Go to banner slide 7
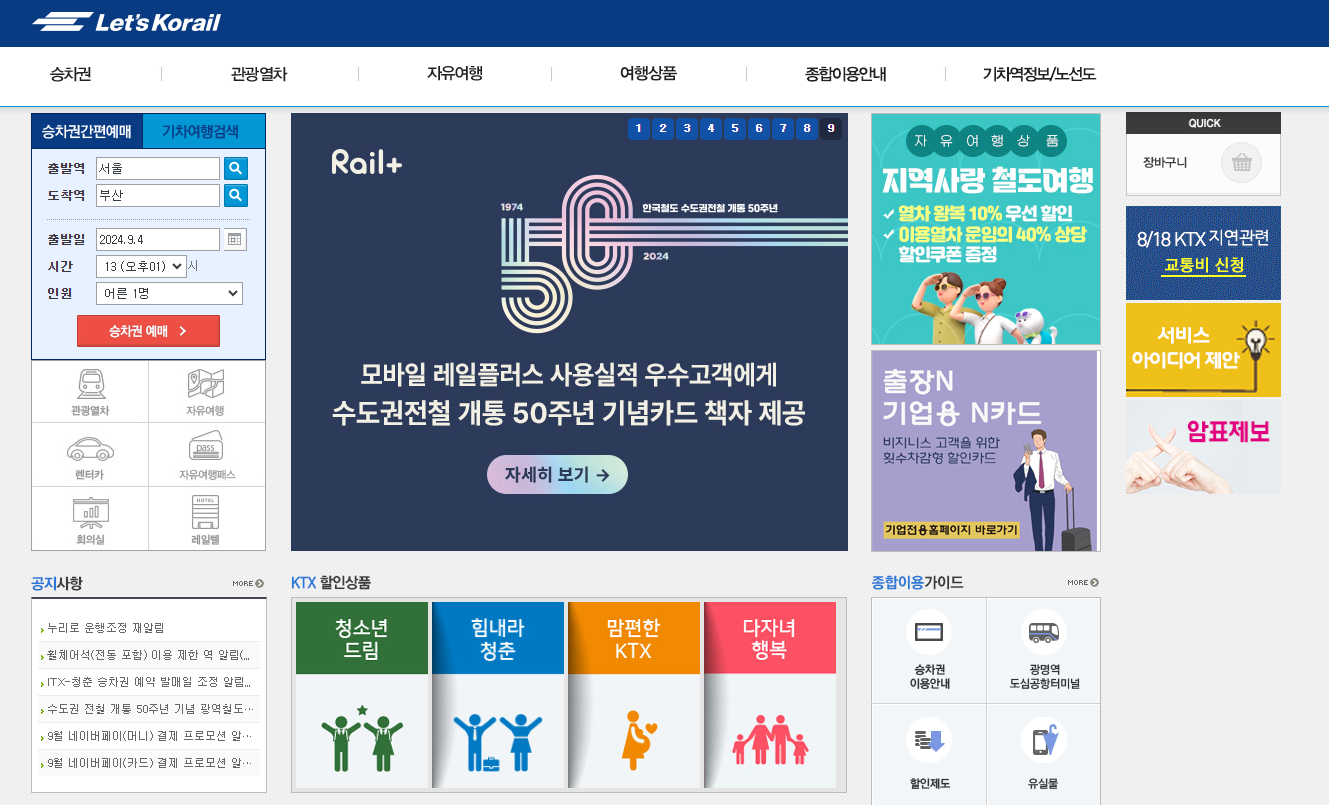The height and width of the screenshot is (805, 1329). pyautogui.click(x=783, y=128)
